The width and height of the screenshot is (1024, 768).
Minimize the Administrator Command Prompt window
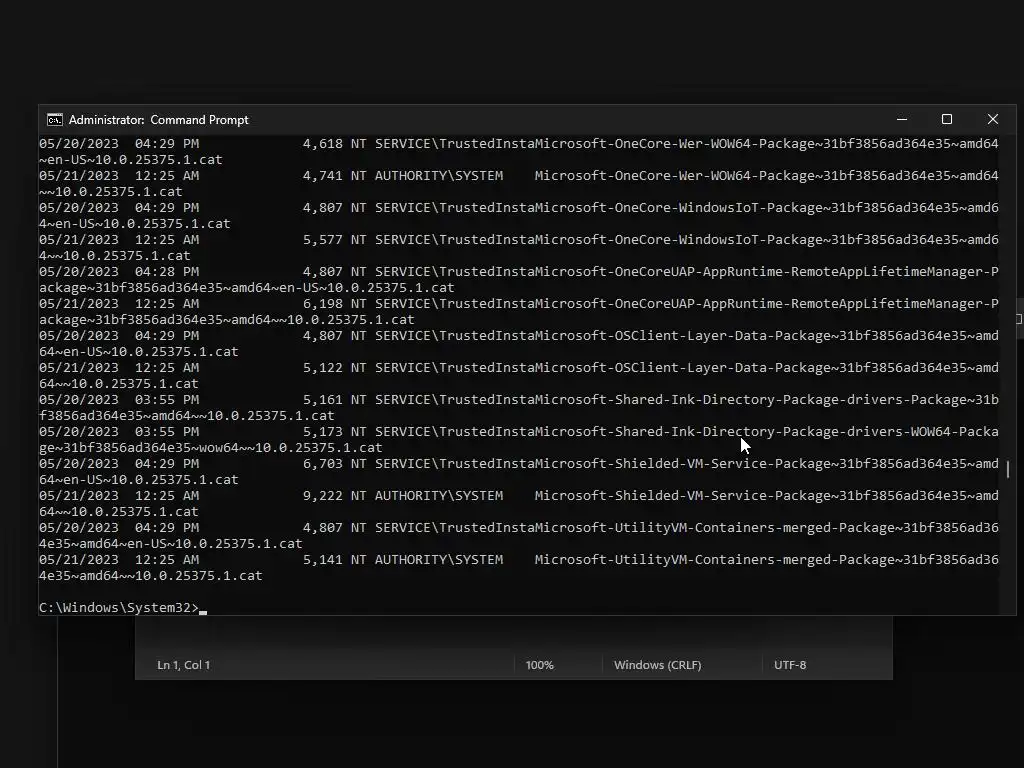902,120
